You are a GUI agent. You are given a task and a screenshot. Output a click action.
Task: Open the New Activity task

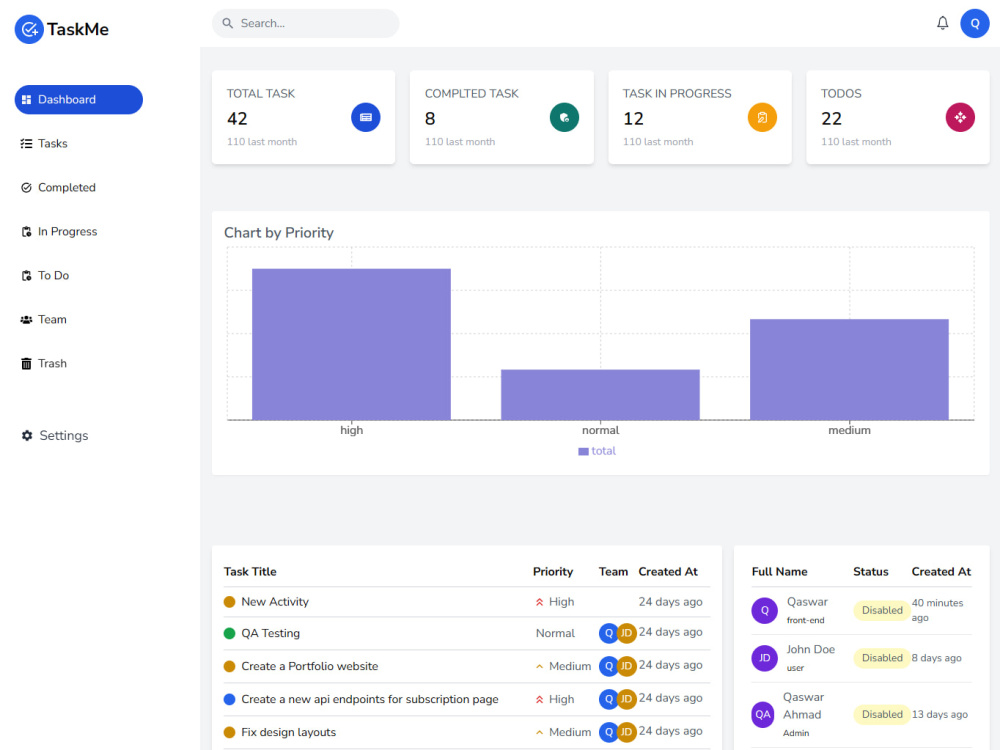tap(276, 602)
